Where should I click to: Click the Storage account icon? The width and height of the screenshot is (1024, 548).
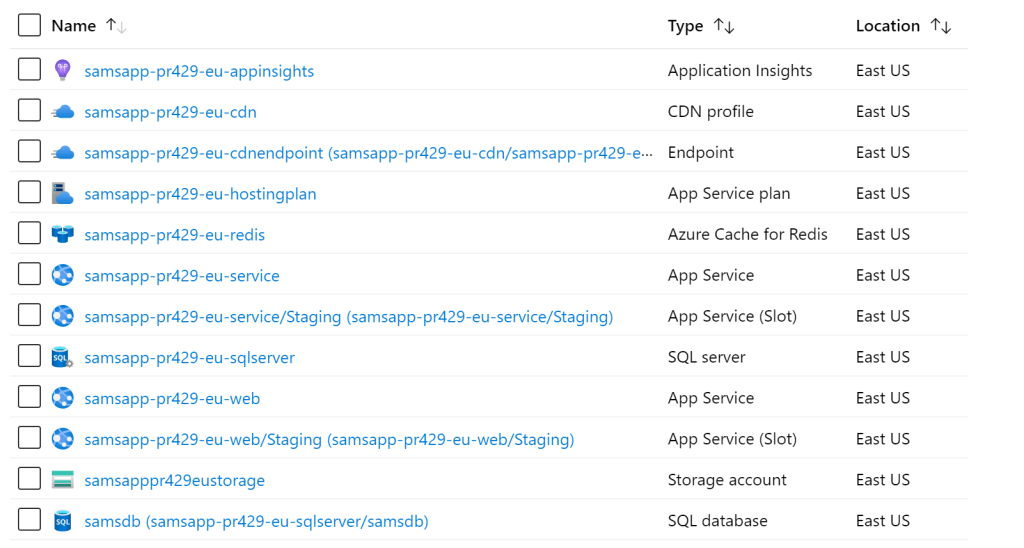[62, 480]
